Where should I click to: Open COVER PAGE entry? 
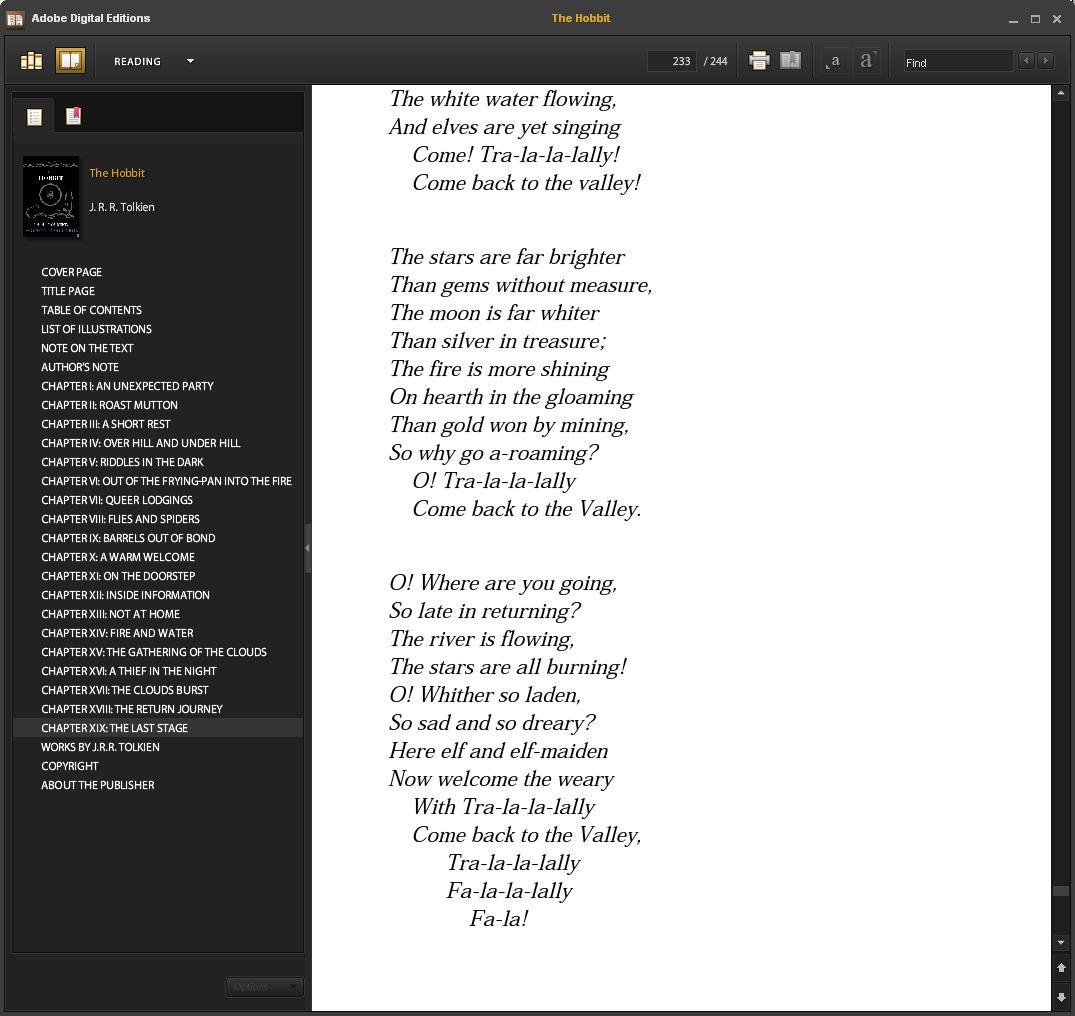(x=71, y=272)
